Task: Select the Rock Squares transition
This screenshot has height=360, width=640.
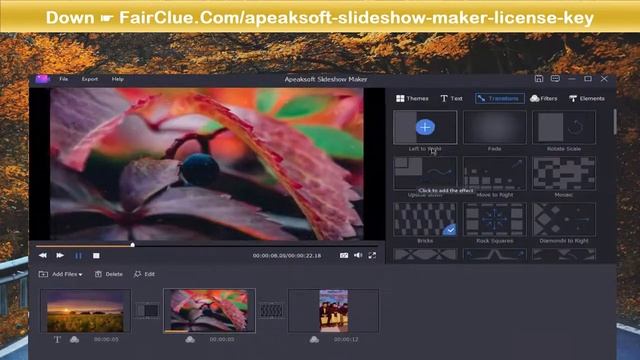Action: click(494, 220)
